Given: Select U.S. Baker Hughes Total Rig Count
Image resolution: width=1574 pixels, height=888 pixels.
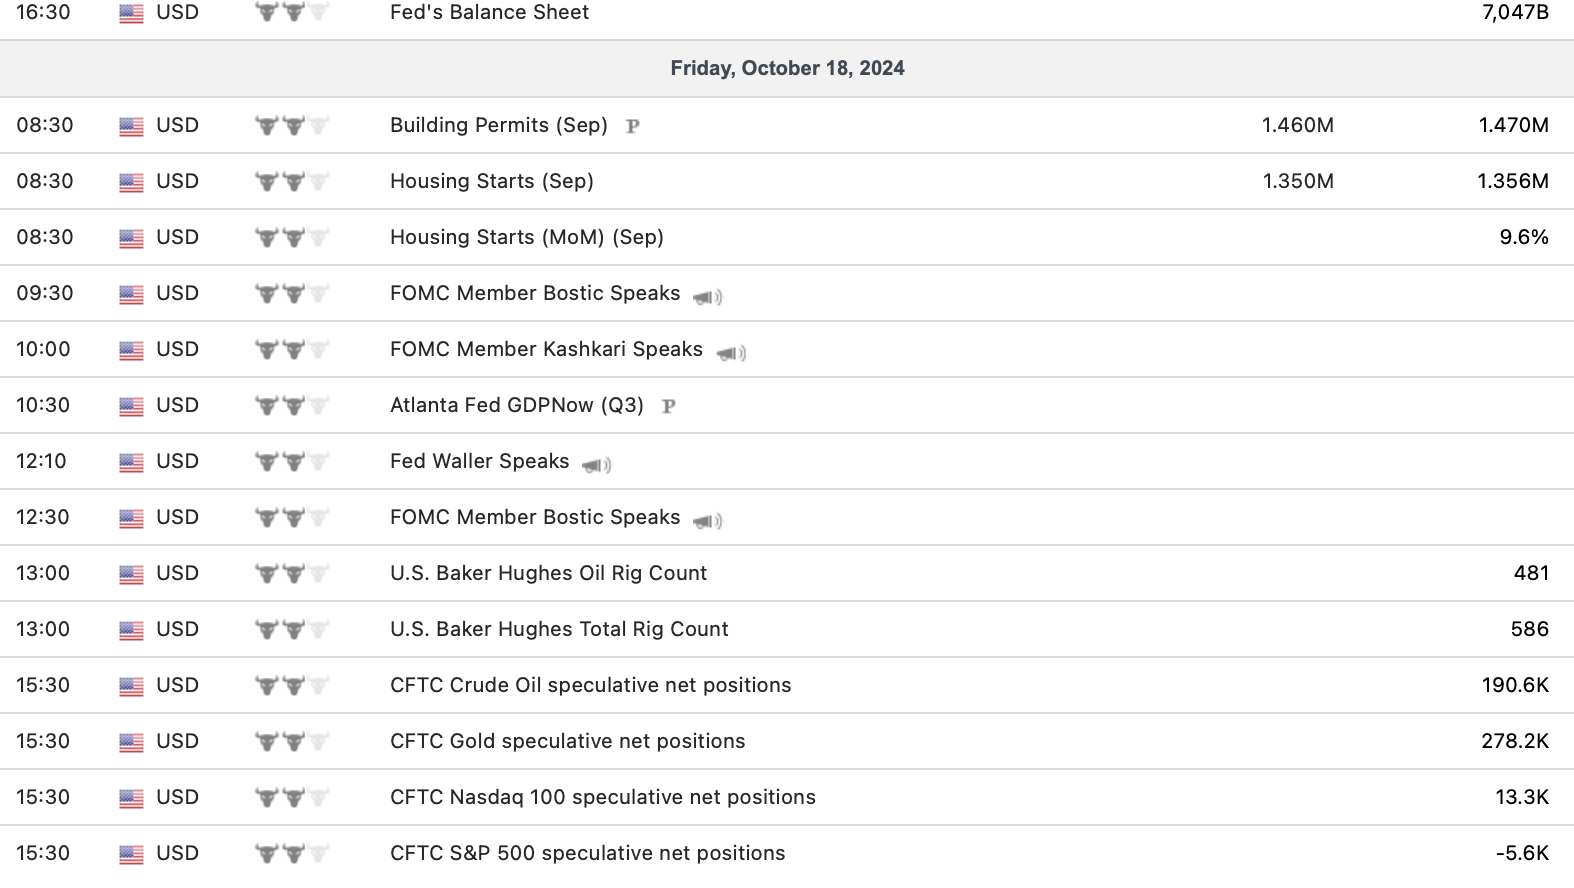Looking at the screenshot, I should point(559,629).
